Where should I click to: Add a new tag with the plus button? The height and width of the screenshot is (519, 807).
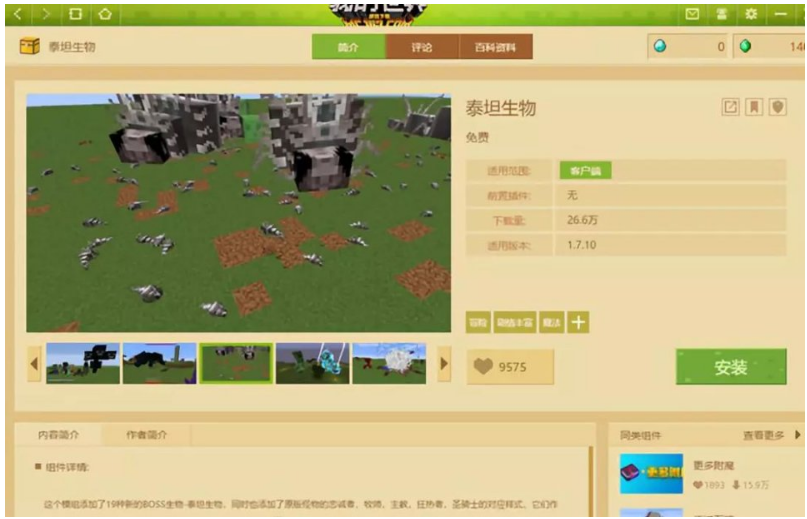578,322
